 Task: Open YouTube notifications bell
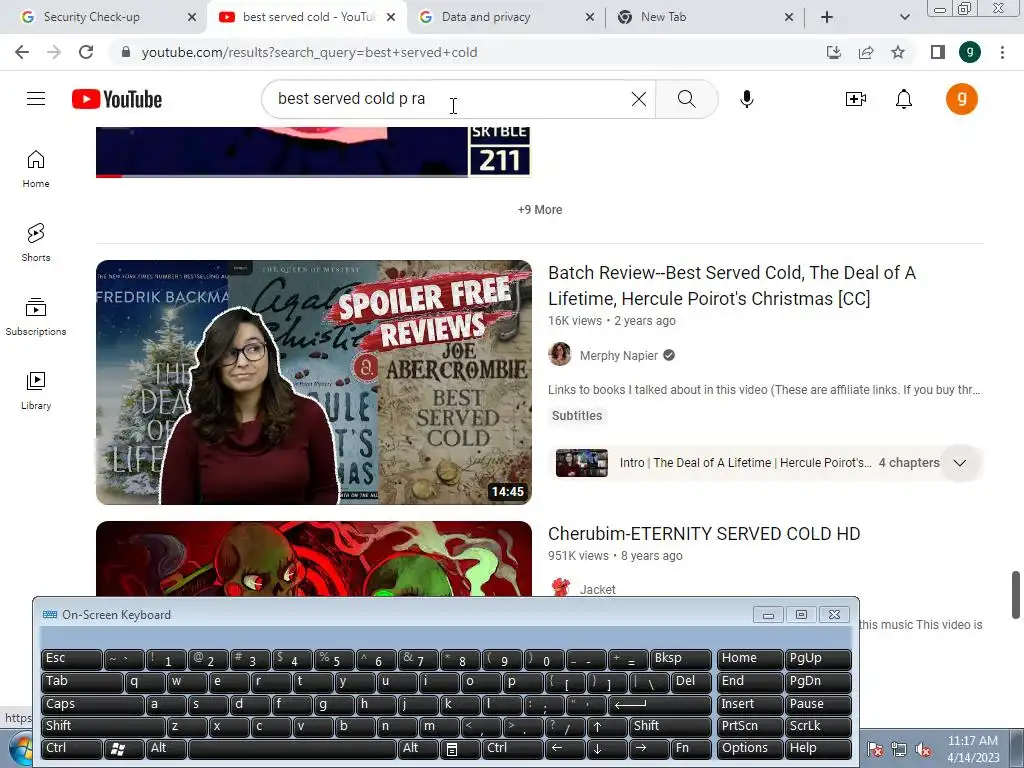(904, 99)
